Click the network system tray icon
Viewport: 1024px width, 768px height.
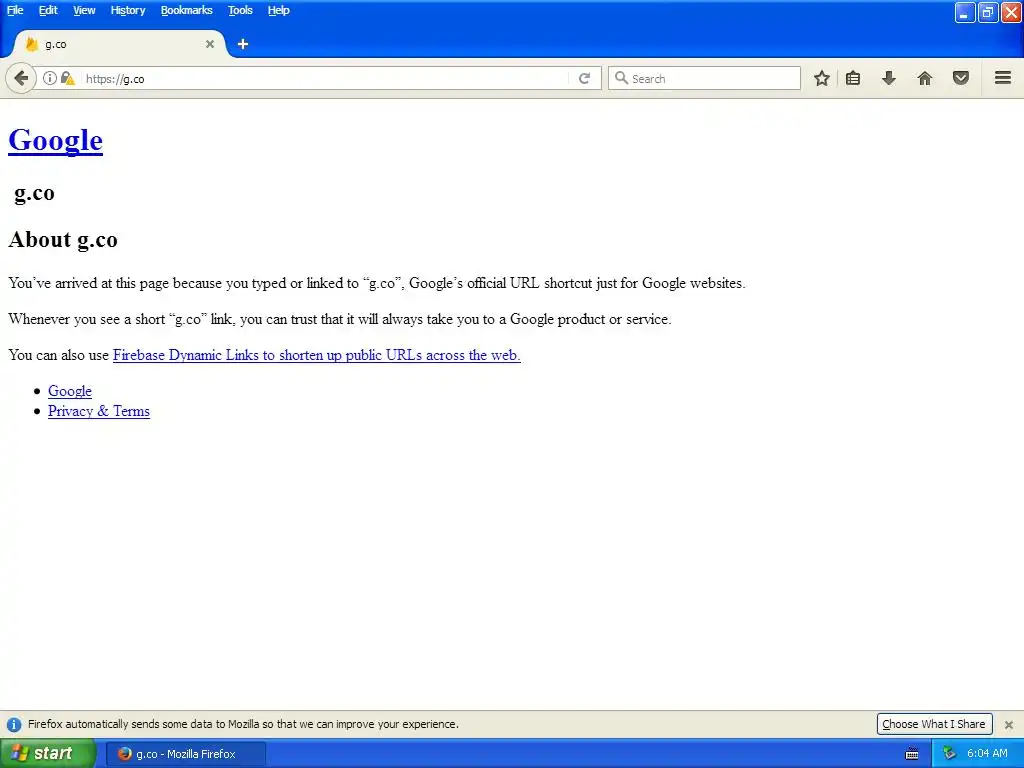[x=949, y=754]
